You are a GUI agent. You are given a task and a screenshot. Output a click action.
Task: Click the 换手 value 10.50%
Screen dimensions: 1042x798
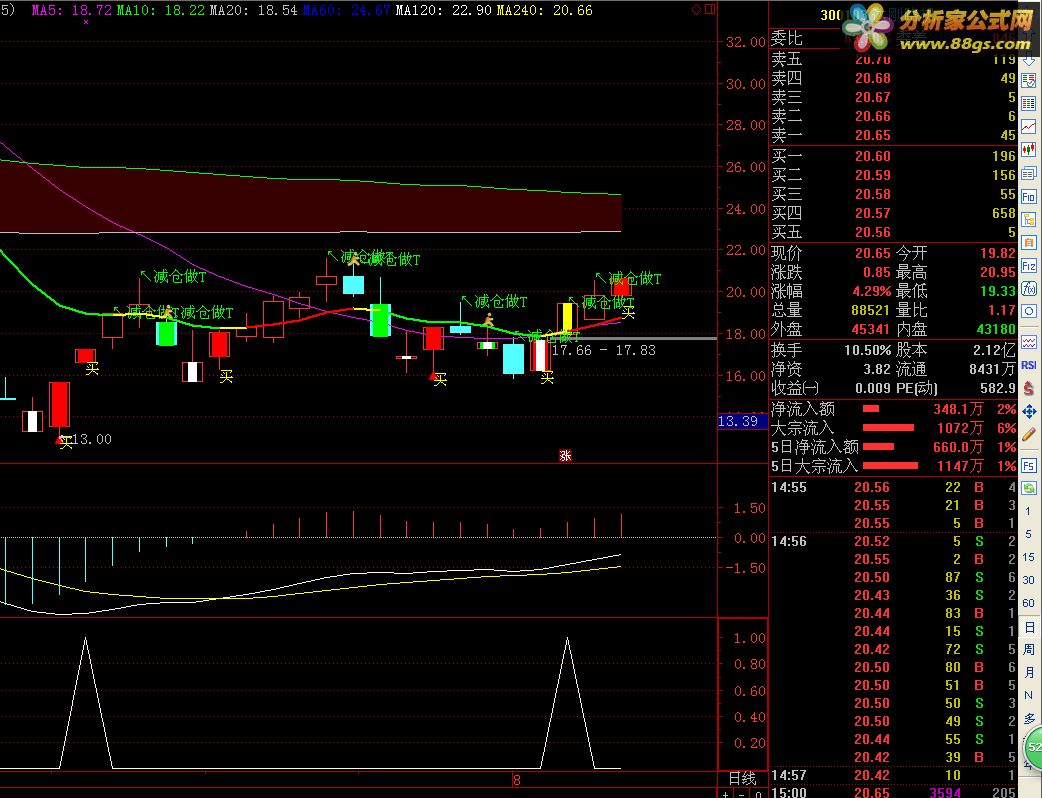tap(867, 349)
